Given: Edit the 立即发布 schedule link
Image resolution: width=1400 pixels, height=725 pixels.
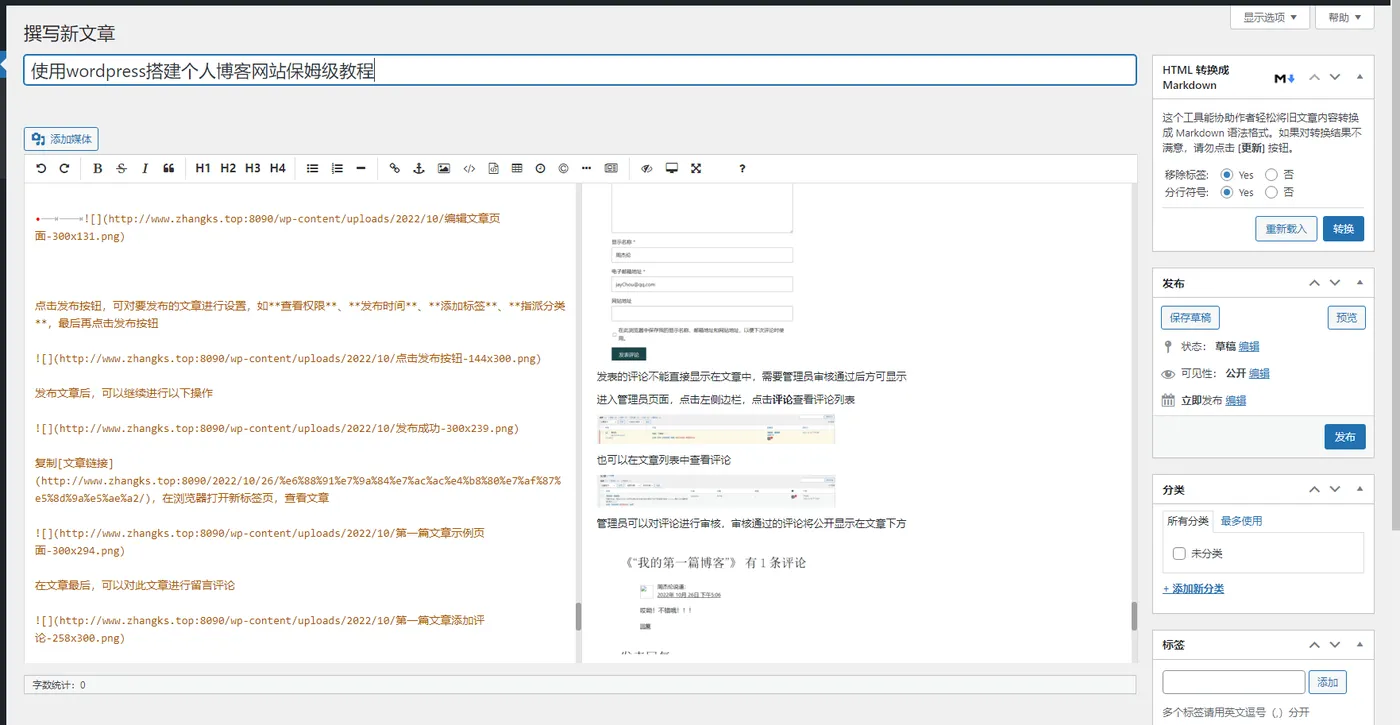Looking at the screenshot, I should 1236,401.
